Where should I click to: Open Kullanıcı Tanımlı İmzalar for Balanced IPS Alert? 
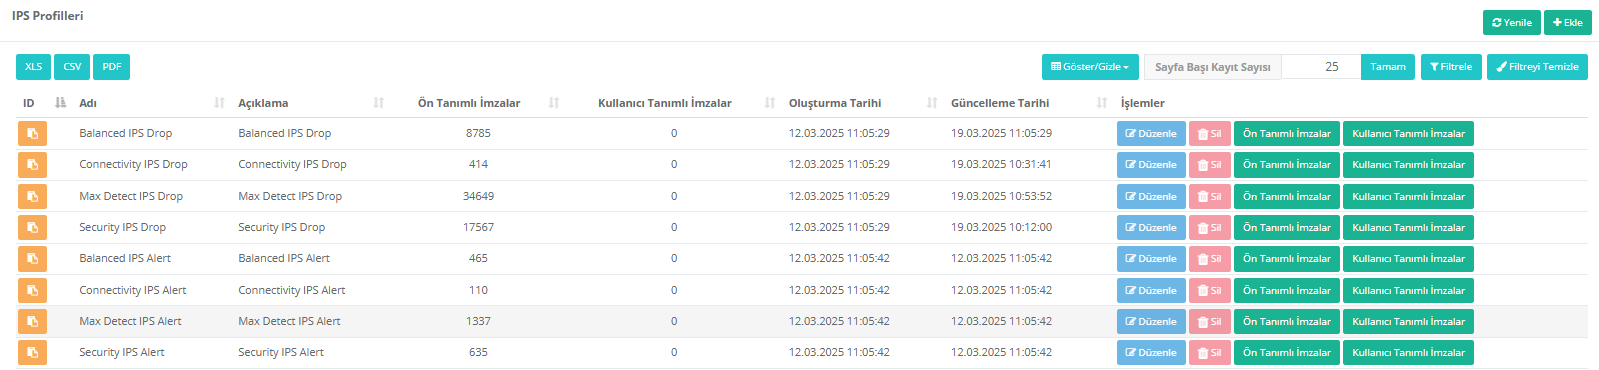(x=1408, y=259)
